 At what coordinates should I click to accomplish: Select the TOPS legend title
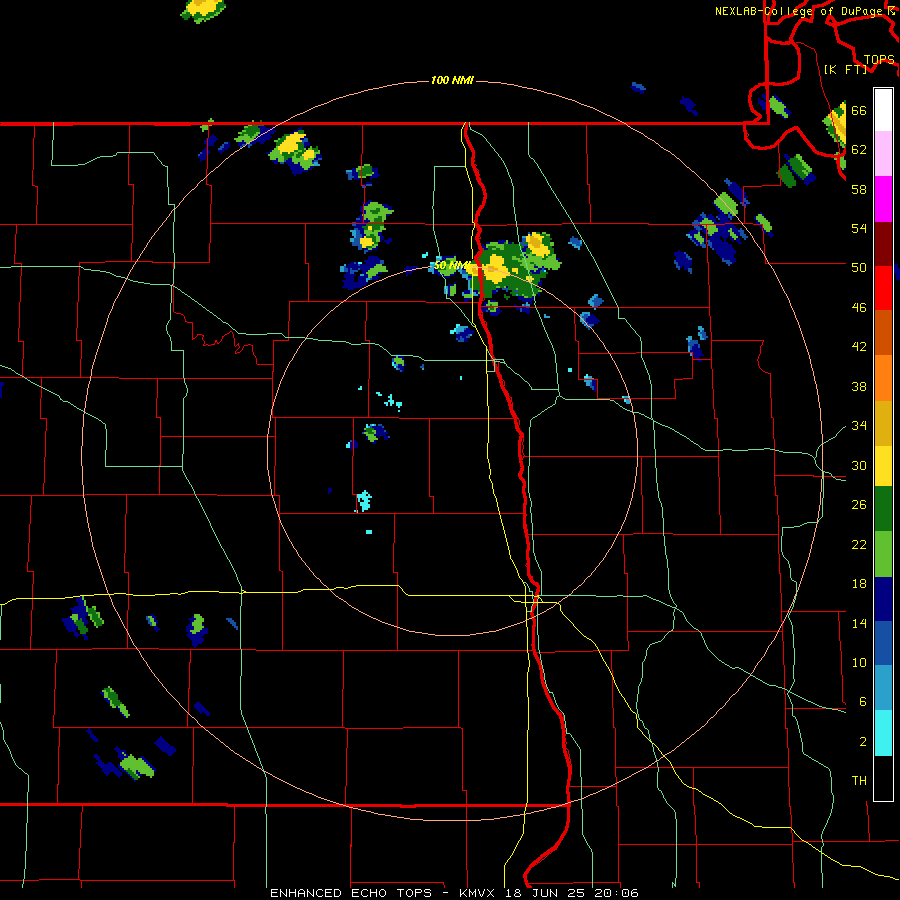point(879,60)
